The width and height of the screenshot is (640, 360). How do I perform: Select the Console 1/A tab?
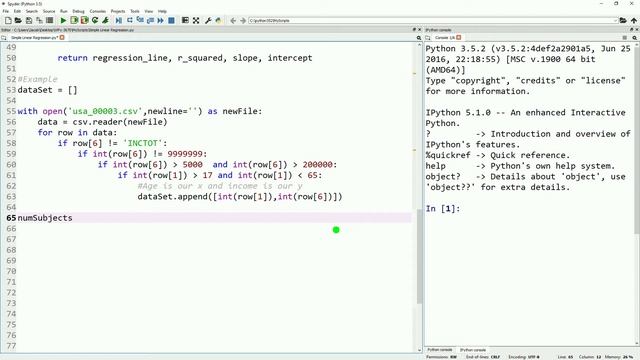(x=444, y=38)
